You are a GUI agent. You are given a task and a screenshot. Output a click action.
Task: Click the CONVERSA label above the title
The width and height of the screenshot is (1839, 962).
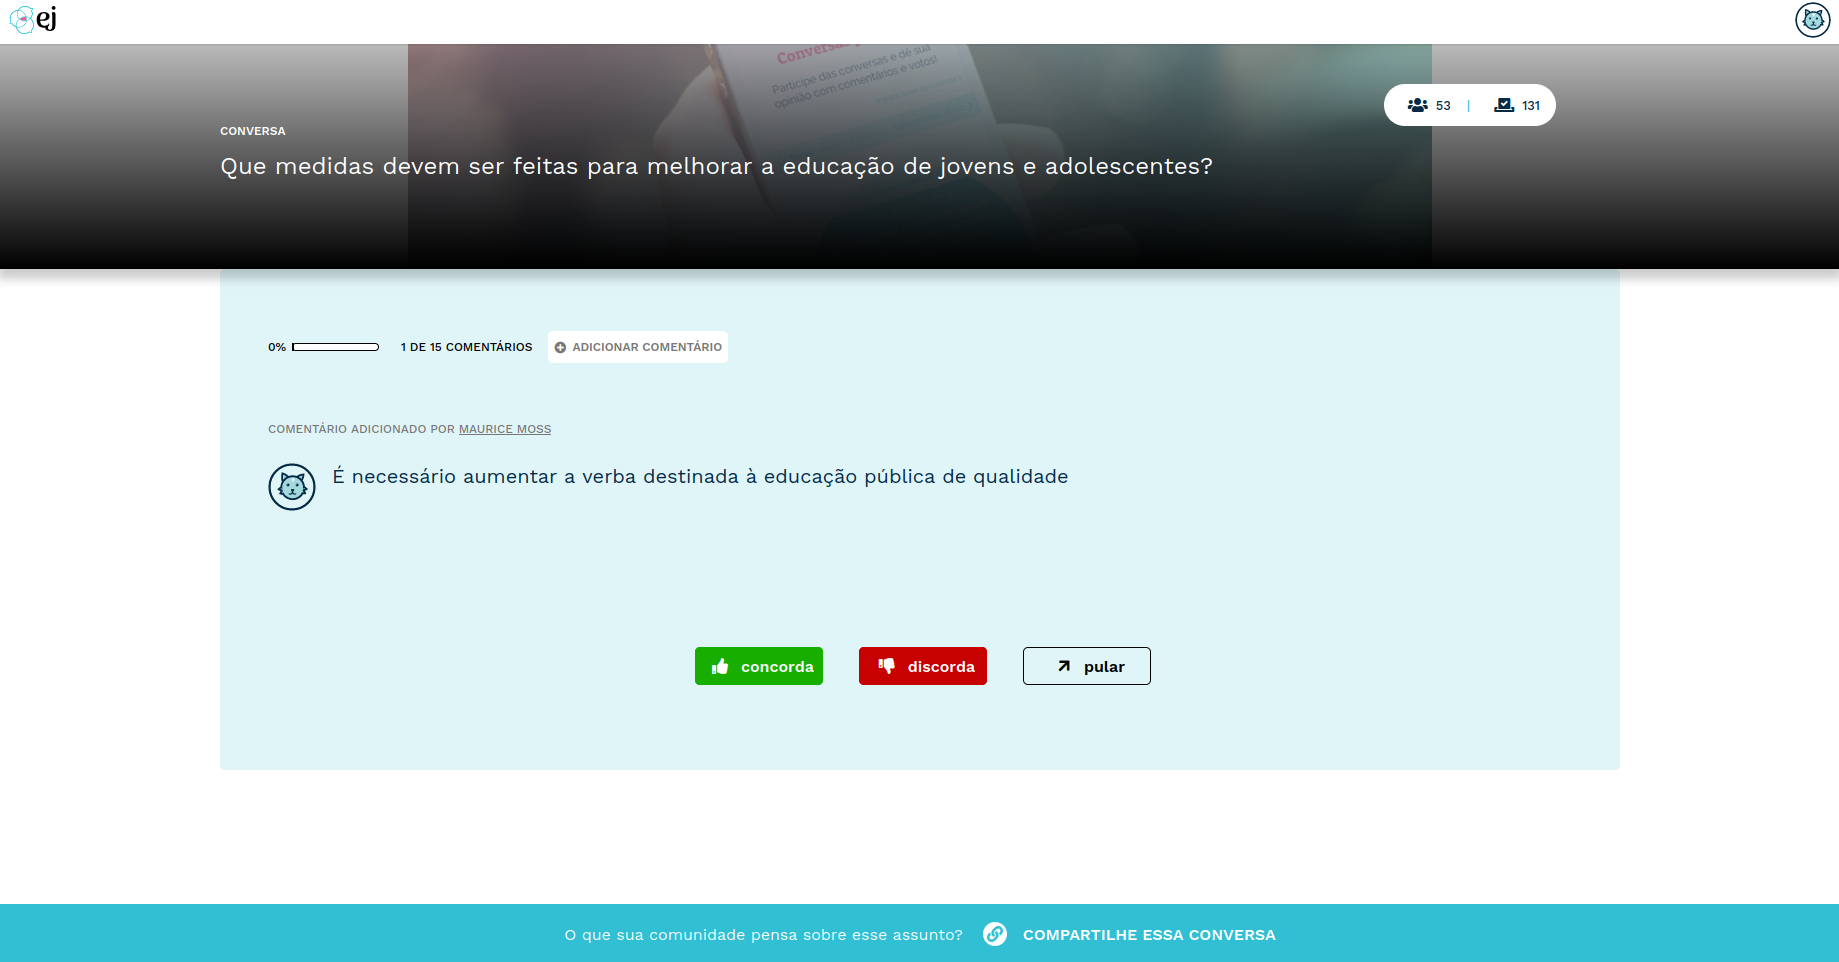point(253,131)
